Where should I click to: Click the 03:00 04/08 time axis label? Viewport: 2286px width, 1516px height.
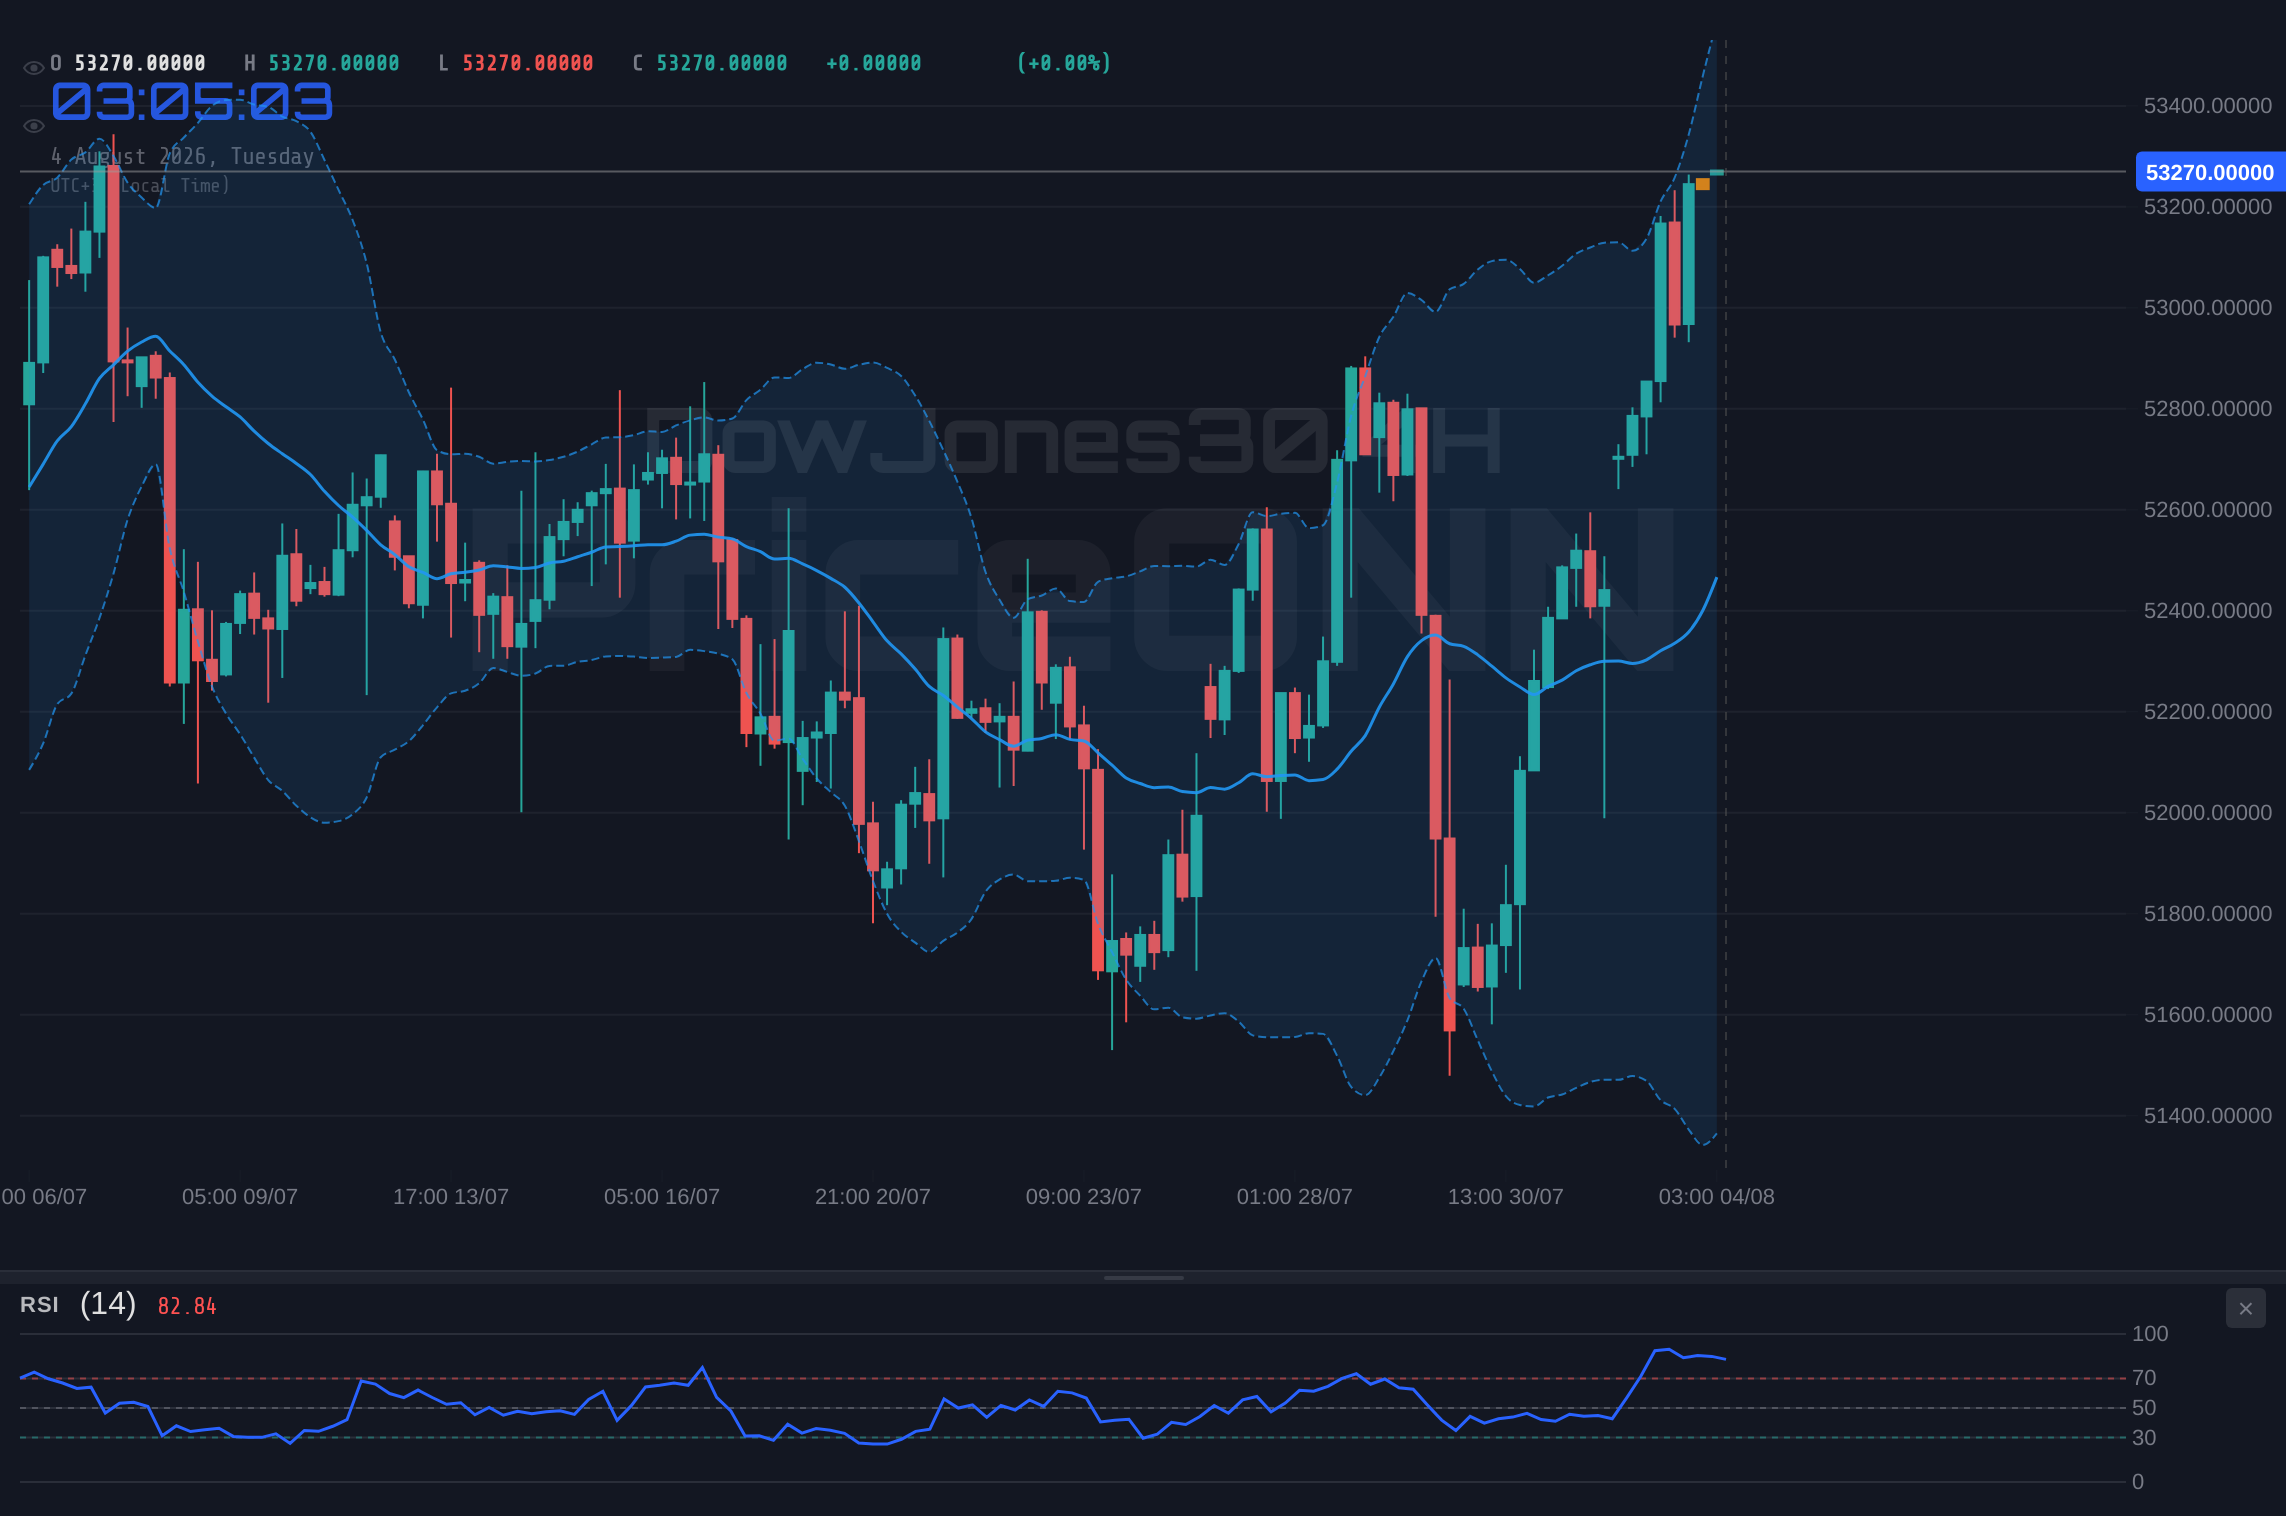tap(1717, 1197)
